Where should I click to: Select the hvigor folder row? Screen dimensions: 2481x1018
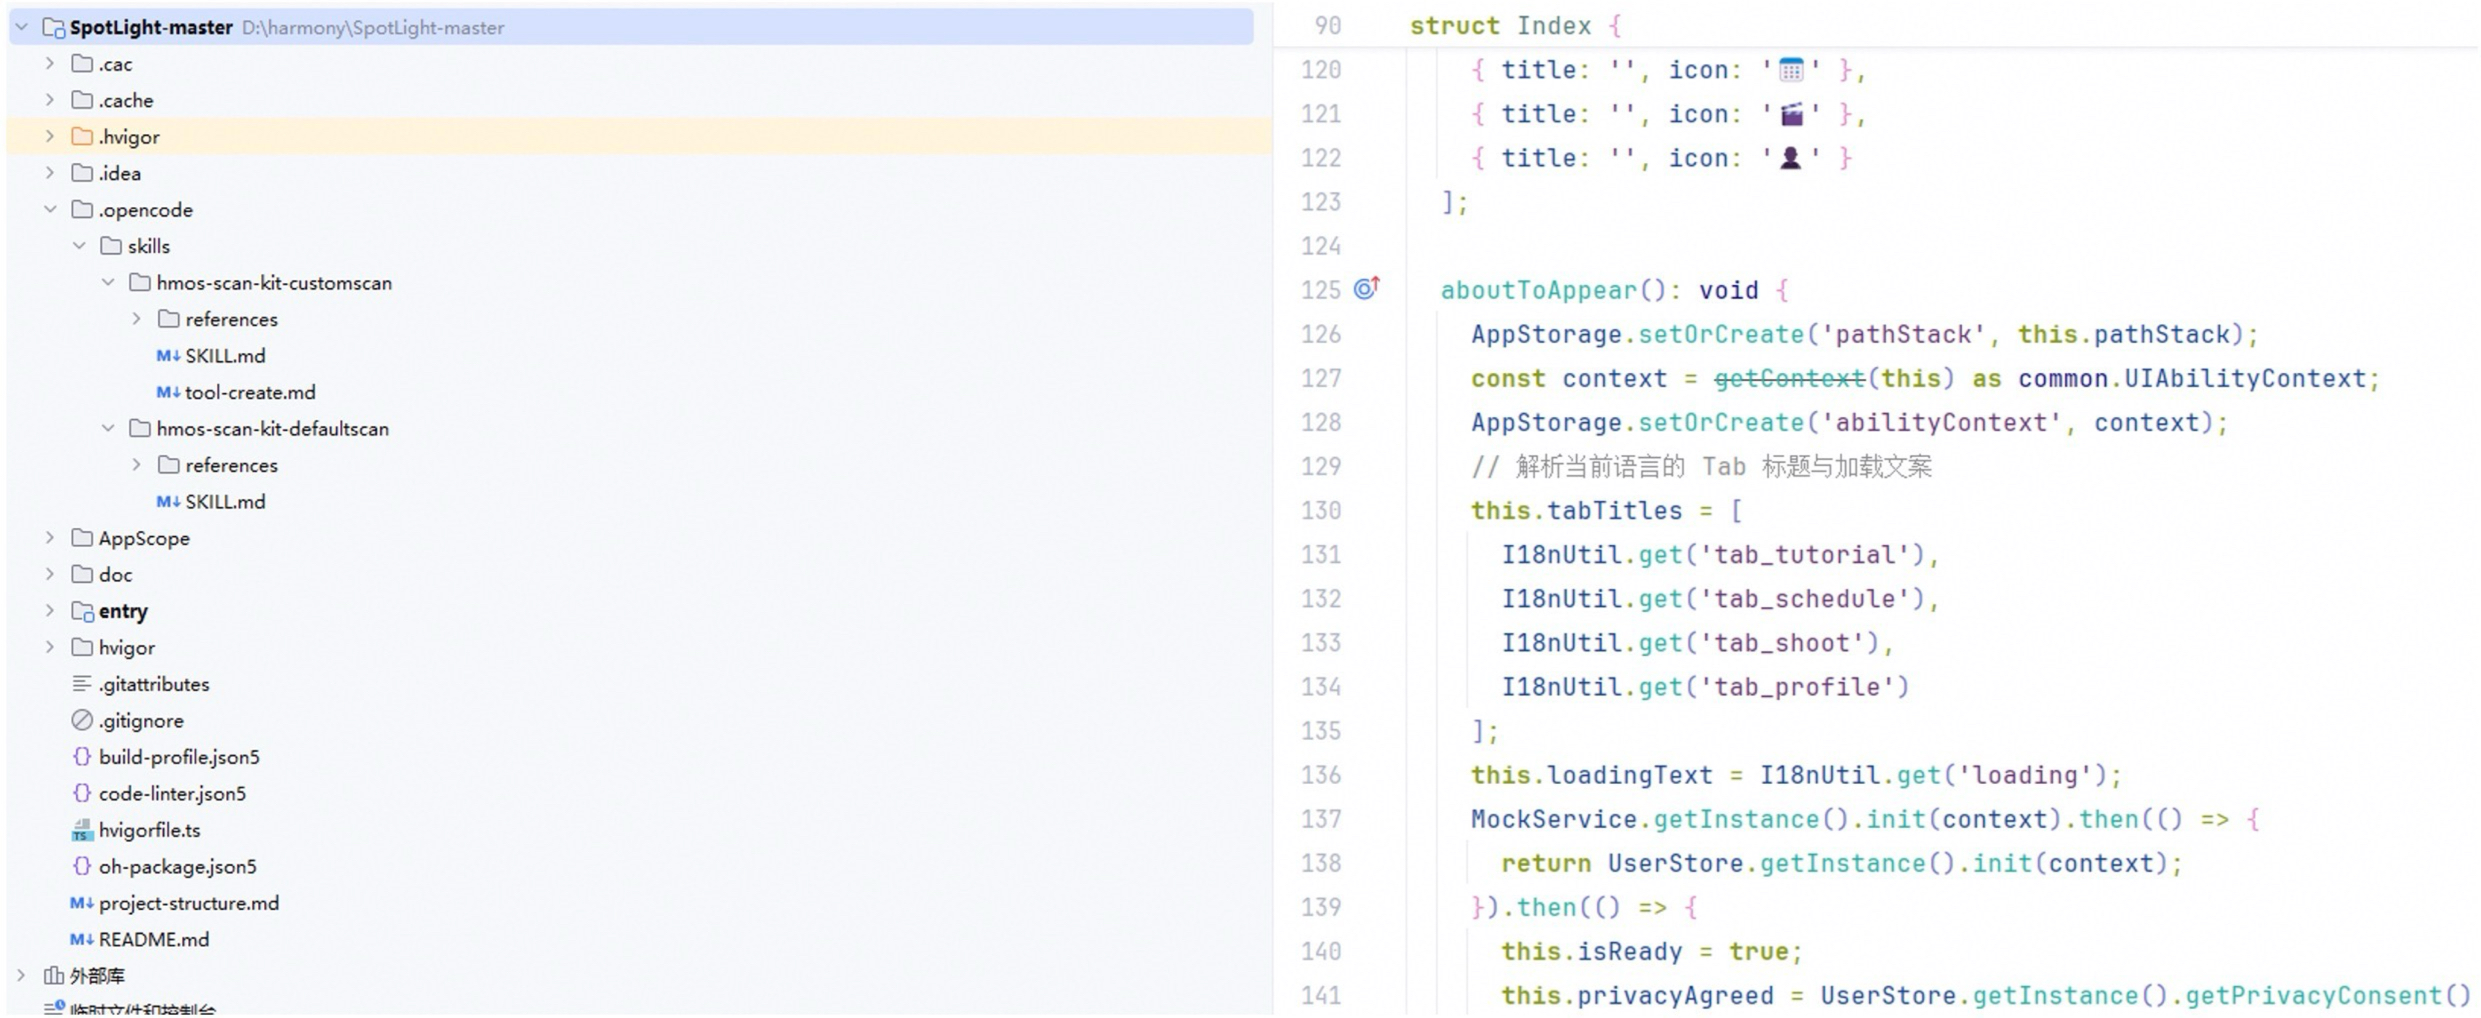640,648
